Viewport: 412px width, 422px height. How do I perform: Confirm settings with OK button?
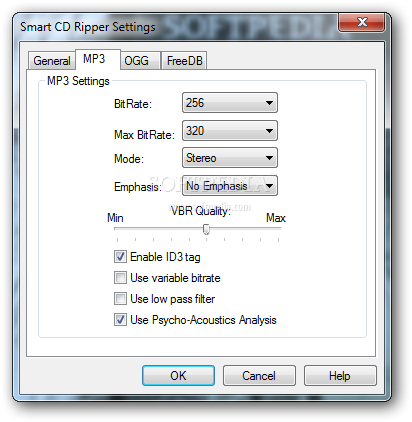pyautogui.click(x=178, y=376)
